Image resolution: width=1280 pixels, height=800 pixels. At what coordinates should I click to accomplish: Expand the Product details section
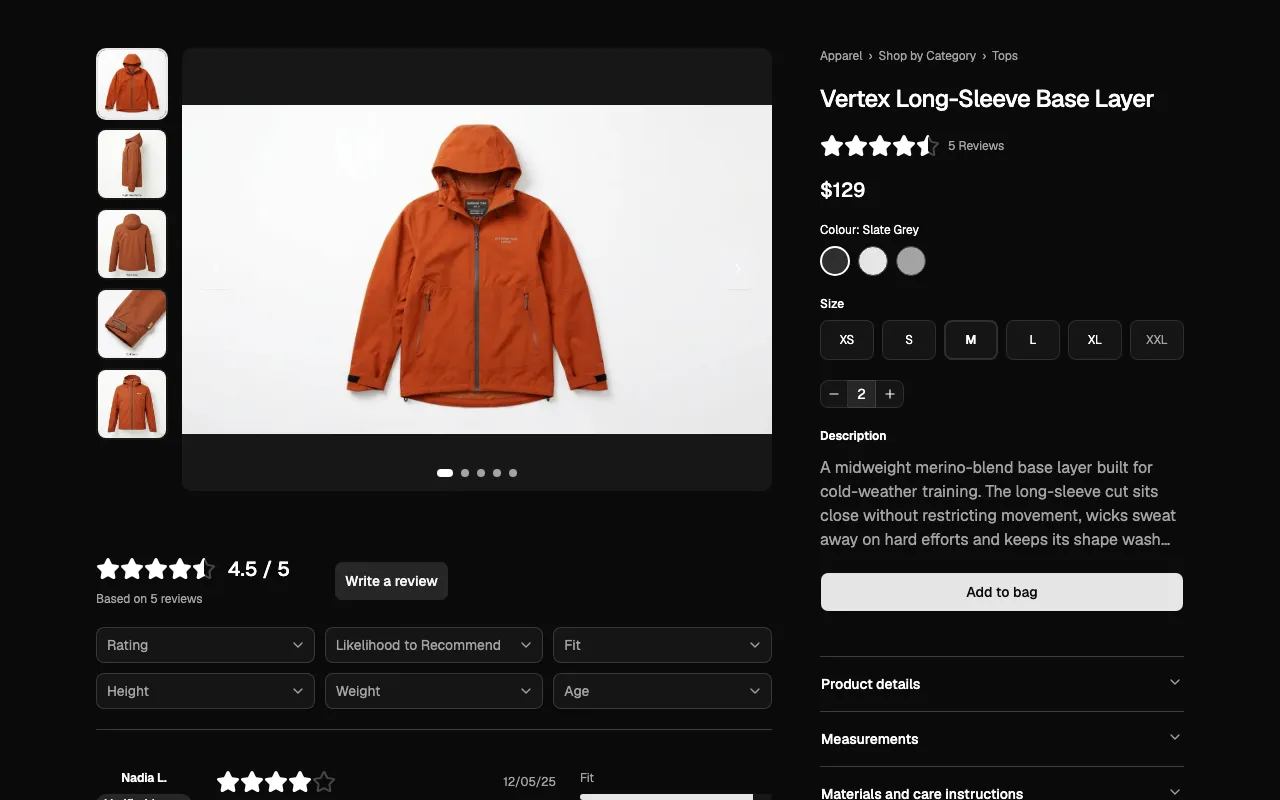pyautogui.click(x=1002, y=684)
